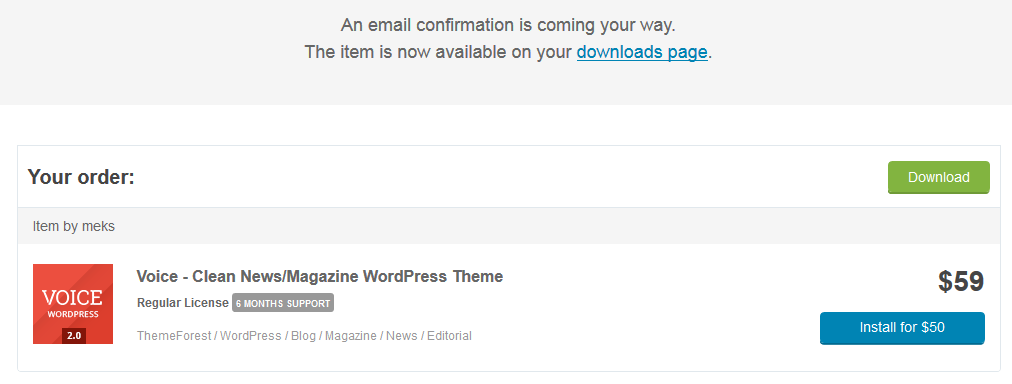This screenshot has height=384, width=1012.
Task: Click the Item by meks text
Action: 74,227
